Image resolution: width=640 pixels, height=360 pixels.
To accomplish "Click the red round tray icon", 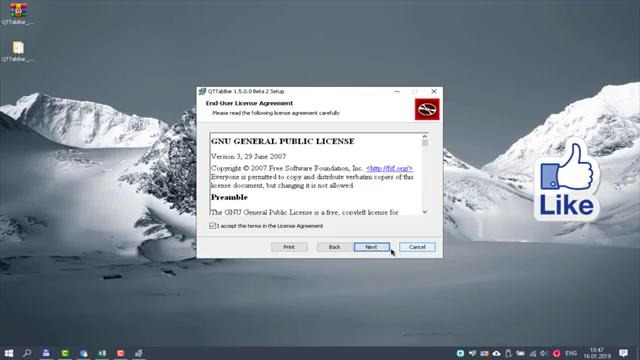I will click(556, 353).
